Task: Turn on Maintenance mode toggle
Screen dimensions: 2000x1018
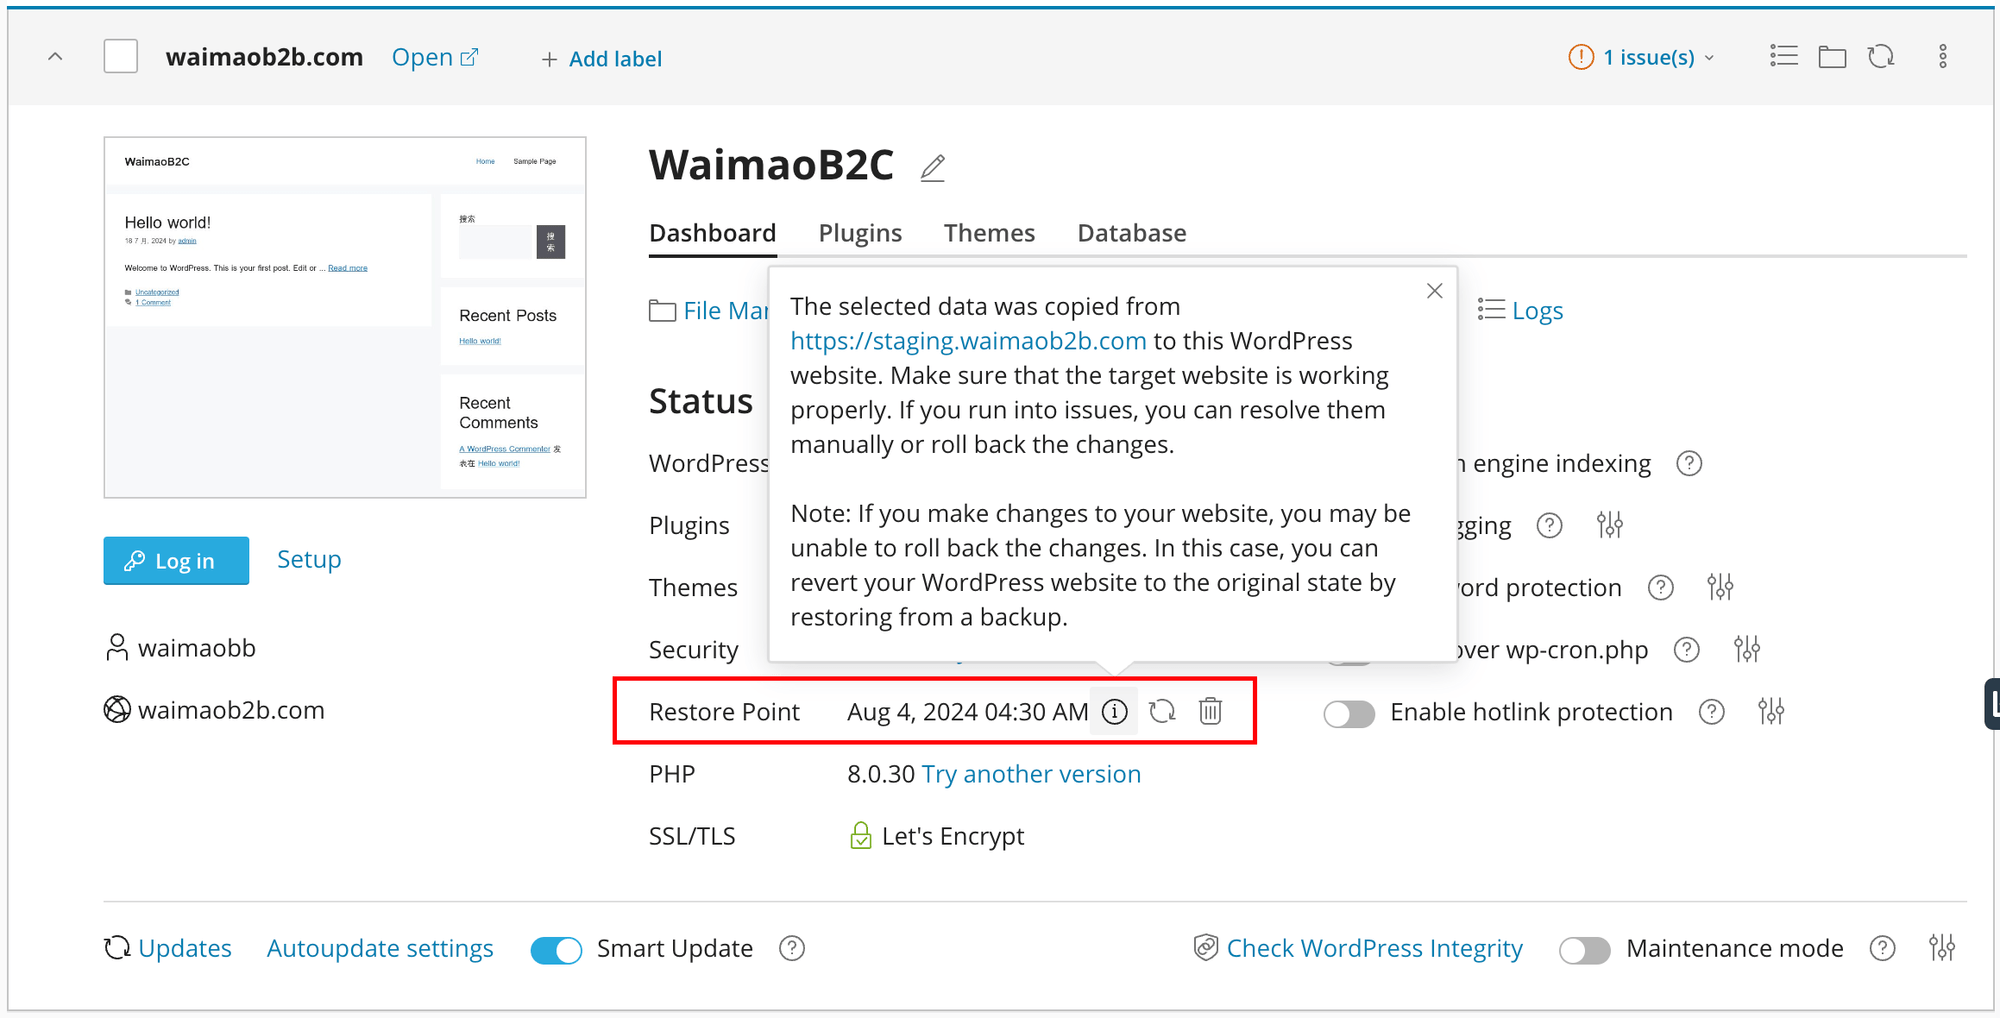Action: pyautogui.click(x=1584, y=950)
